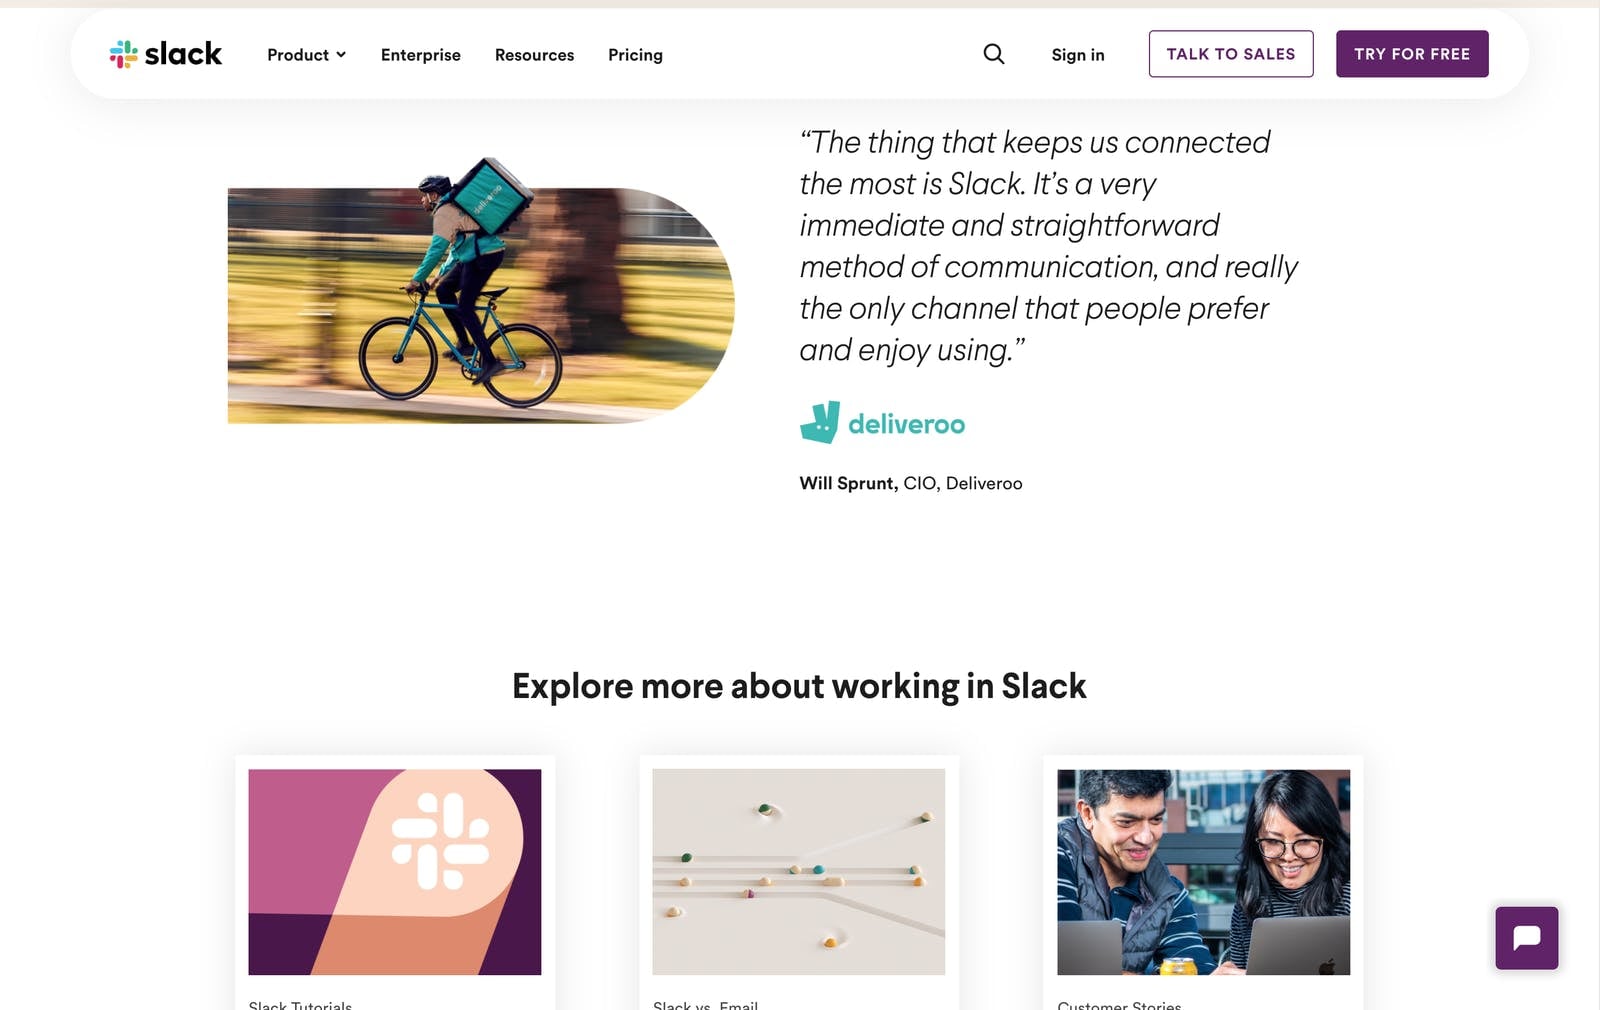The height and width of the screenshot is (1010, 1600).
Task: Open the Resources menu item
Action: pos(534,55)
